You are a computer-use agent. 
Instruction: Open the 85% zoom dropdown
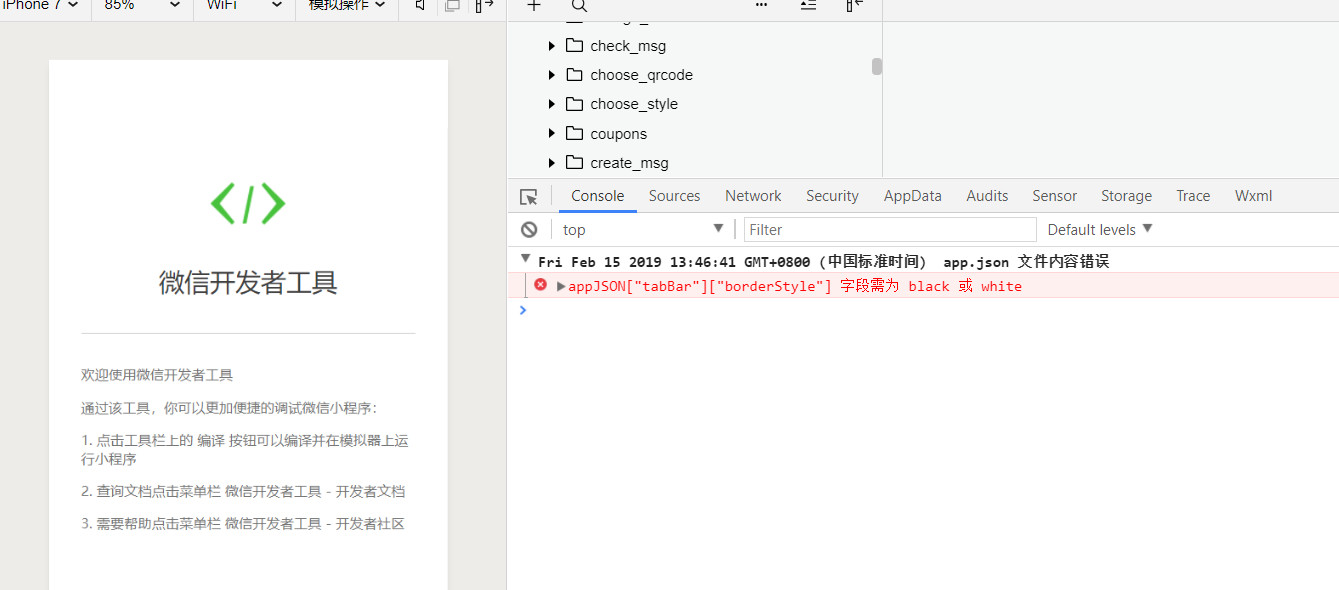pyautogui.click(x=142, y=5)
